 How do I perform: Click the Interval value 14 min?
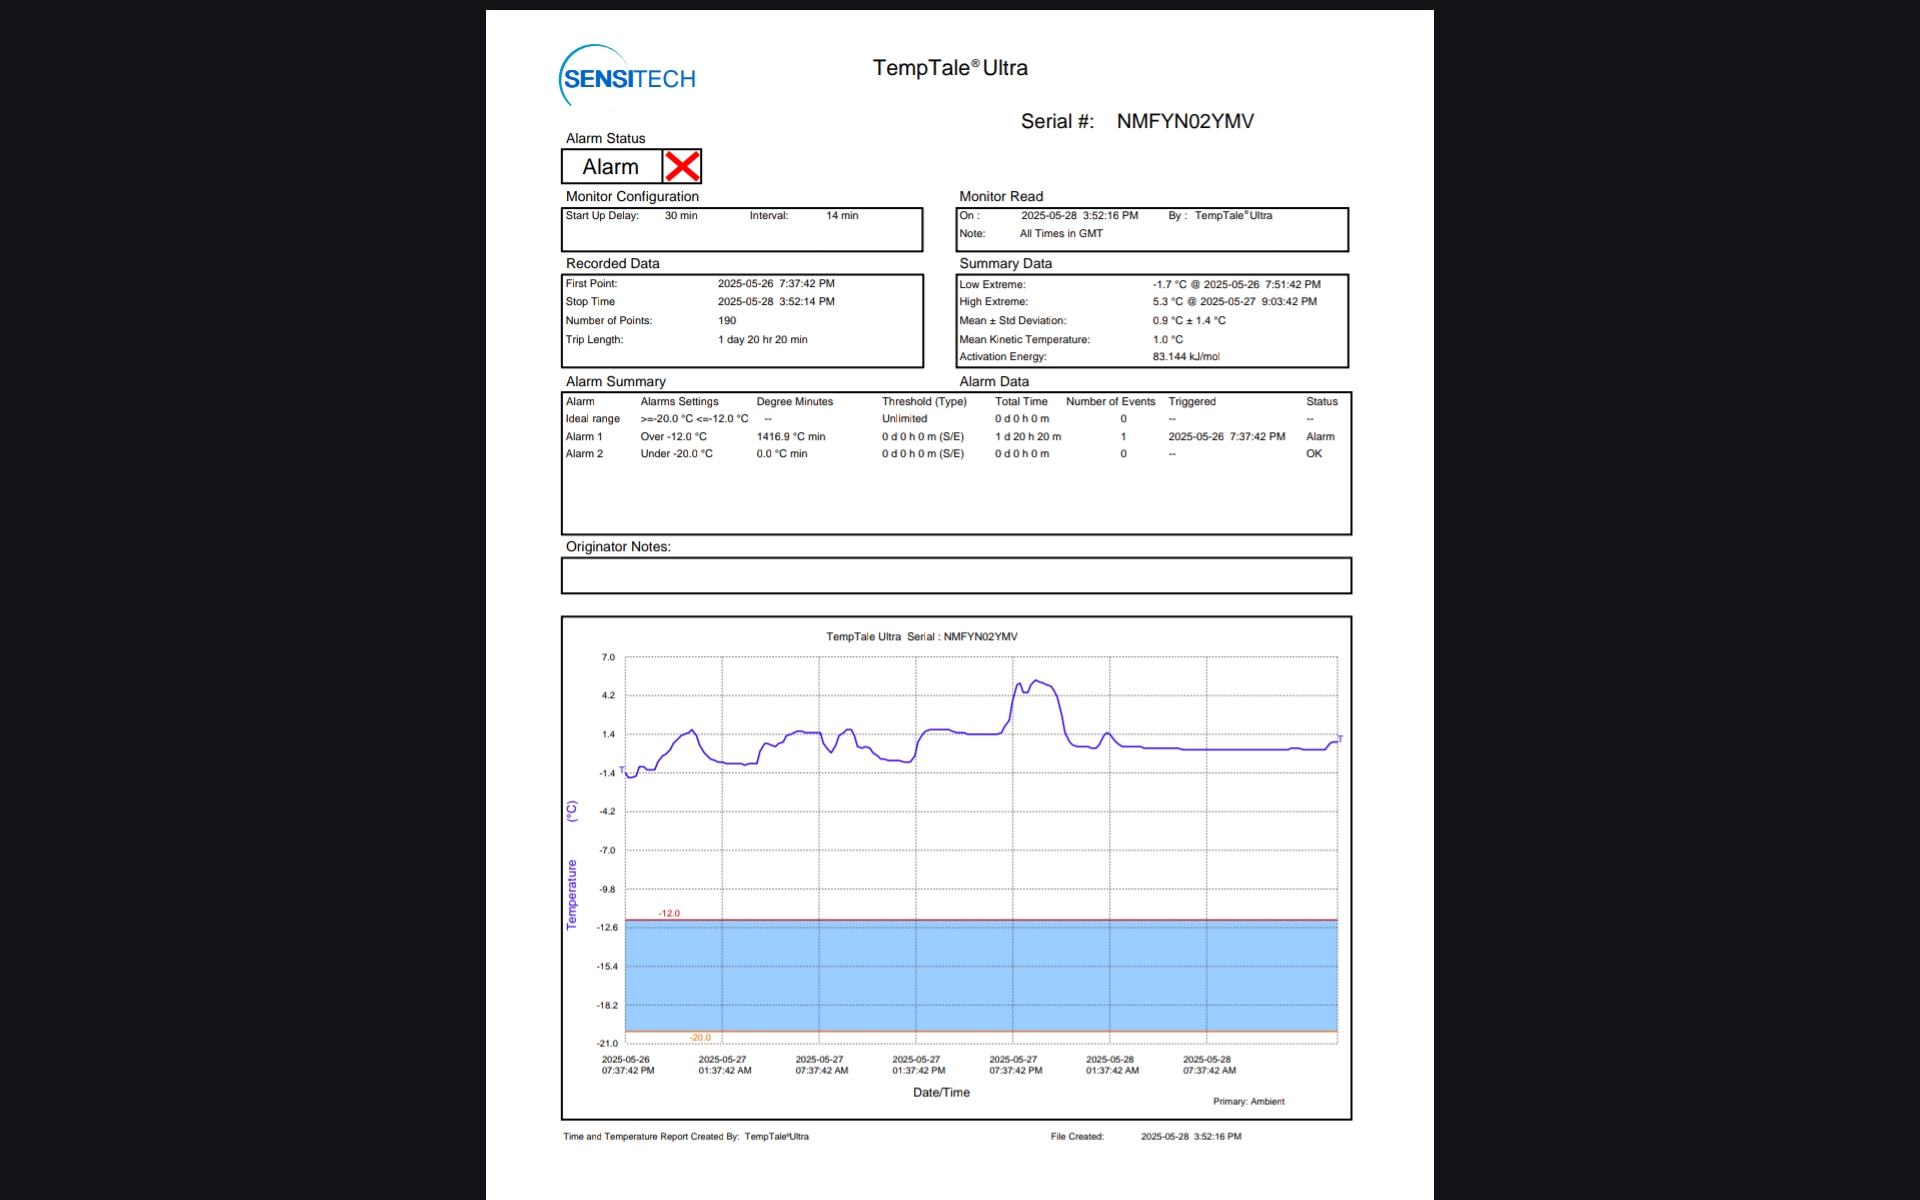tap(842, 216)
